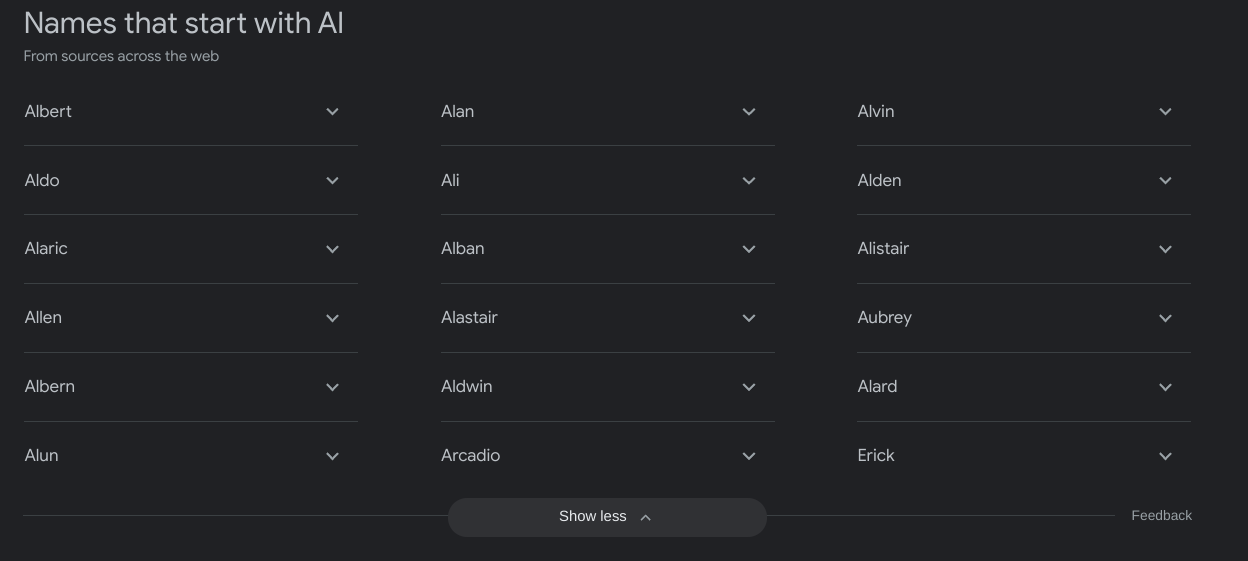Viewport: 1248px width, 561px height.
Task: Select the Albern name label
Action: [50, 387]
